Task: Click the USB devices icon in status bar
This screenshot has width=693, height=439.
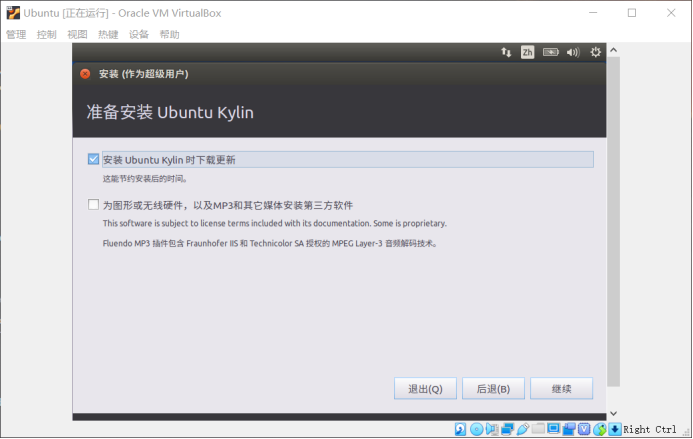Action: [x=523, y=429]
